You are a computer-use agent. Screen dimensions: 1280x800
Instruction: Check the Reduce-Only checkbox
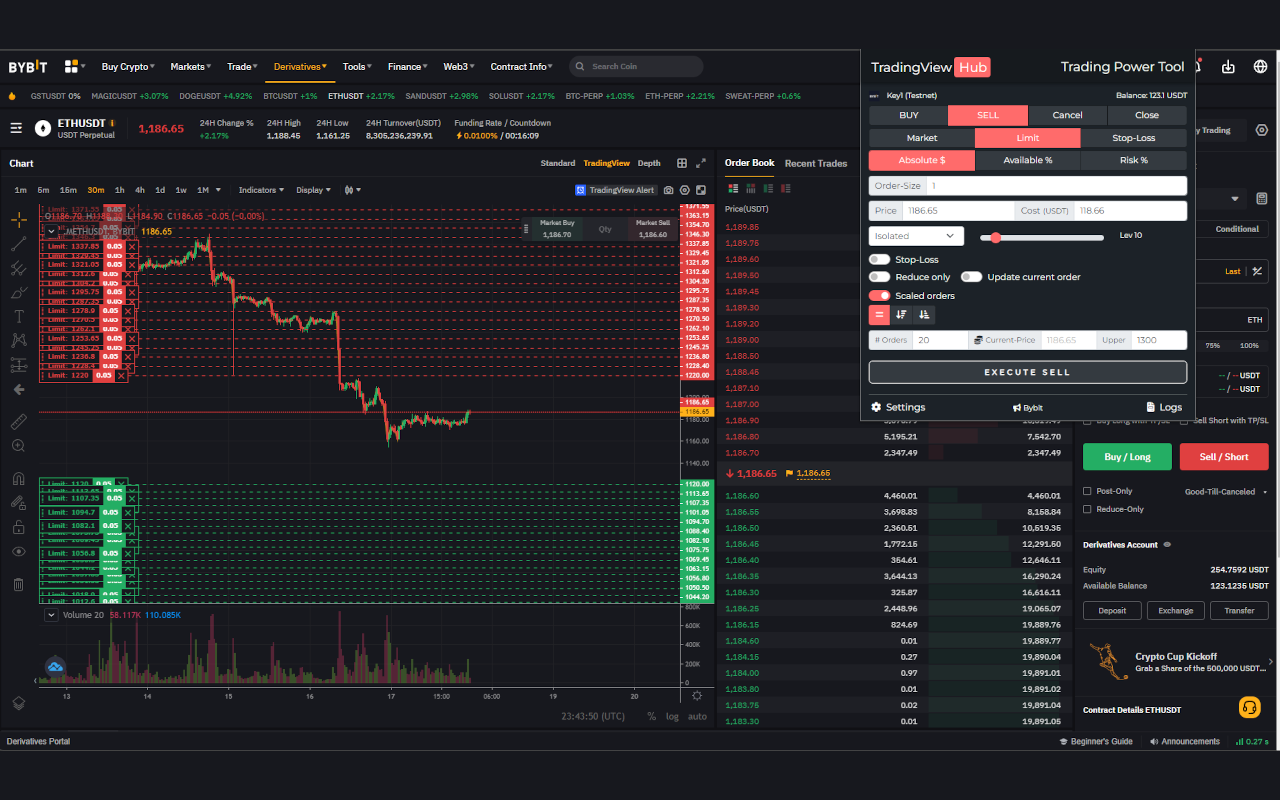pyautogui.click(x=1088, y=509)
